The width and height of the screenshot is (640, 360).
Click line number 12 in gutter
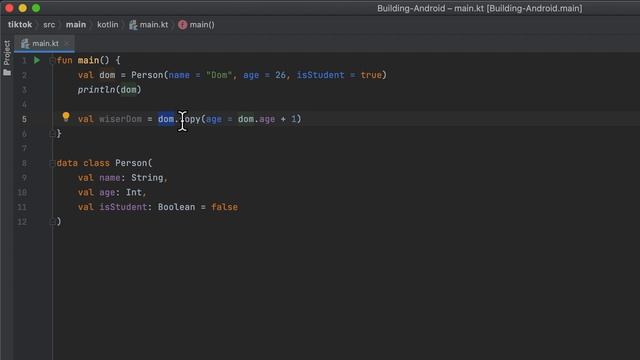point(22,222)
